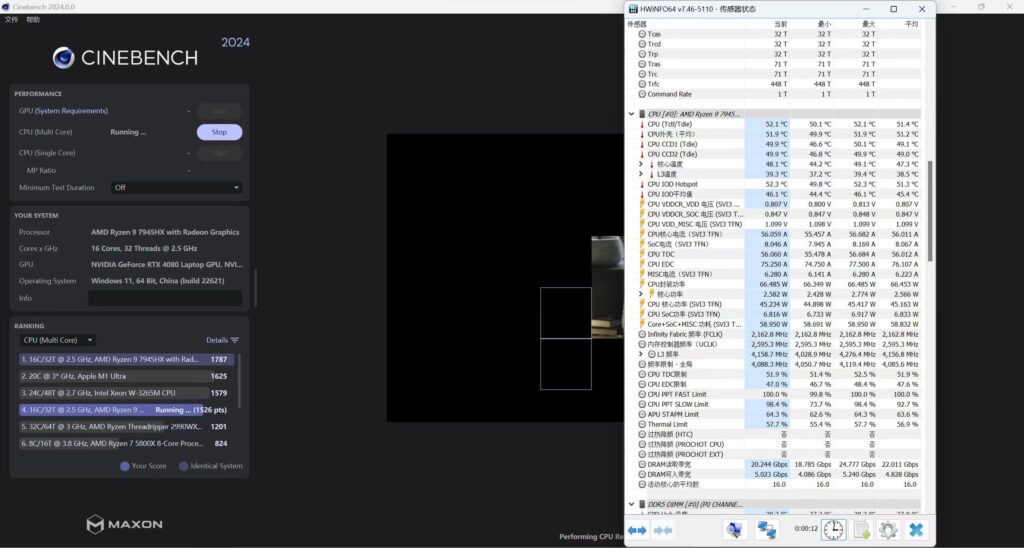Click the render preview image tile
The height and width of the screenshot is (548, 1024).
(607, 287)
